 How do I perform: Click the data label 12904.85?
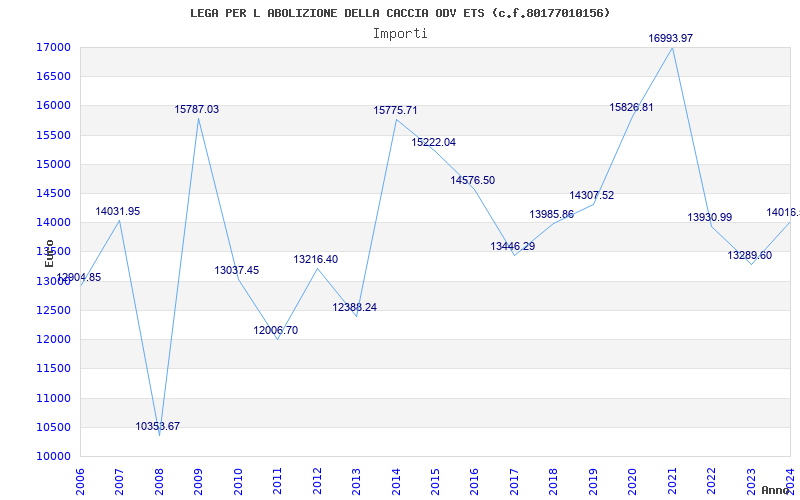coord(79,278)
